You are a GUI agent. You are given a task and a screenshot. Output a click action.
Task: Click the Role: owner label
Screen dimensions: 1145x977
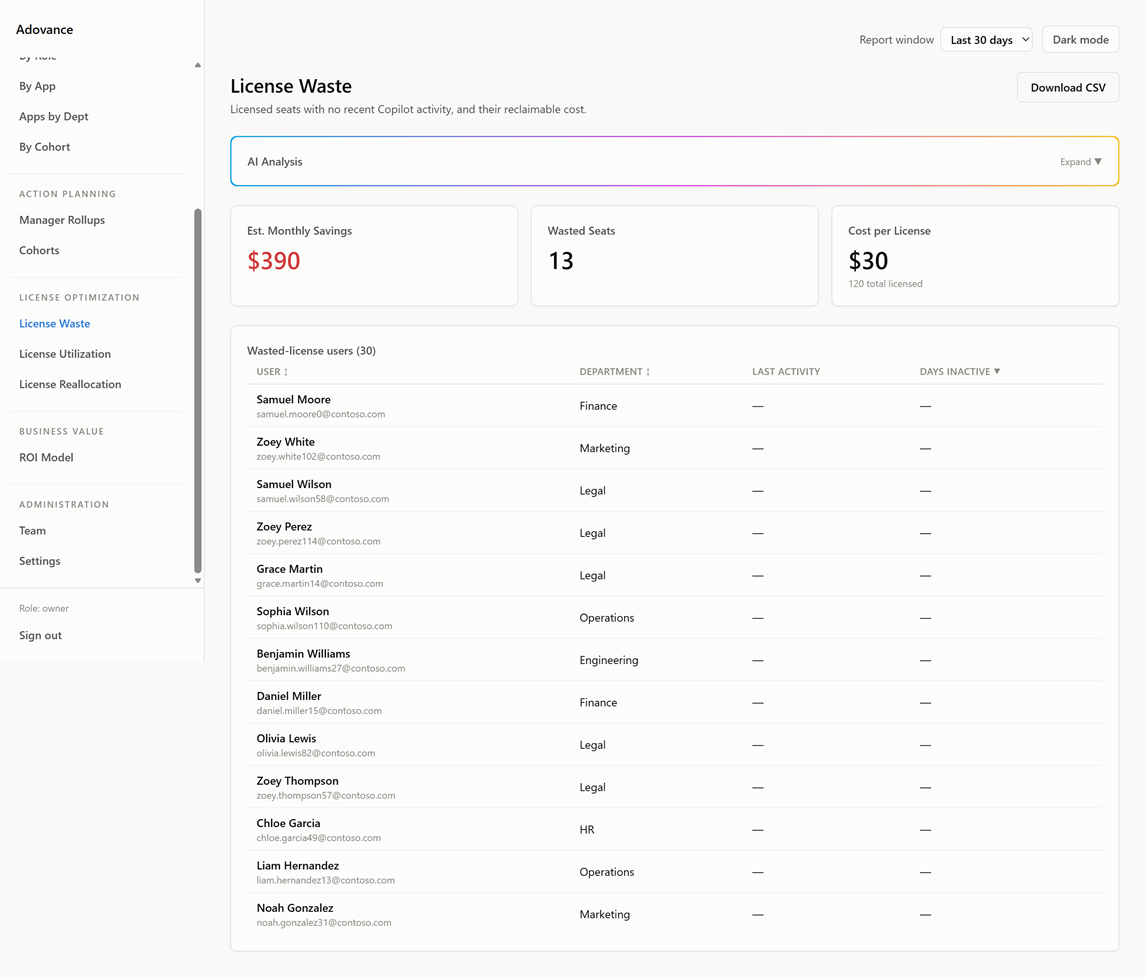point(44,608)
